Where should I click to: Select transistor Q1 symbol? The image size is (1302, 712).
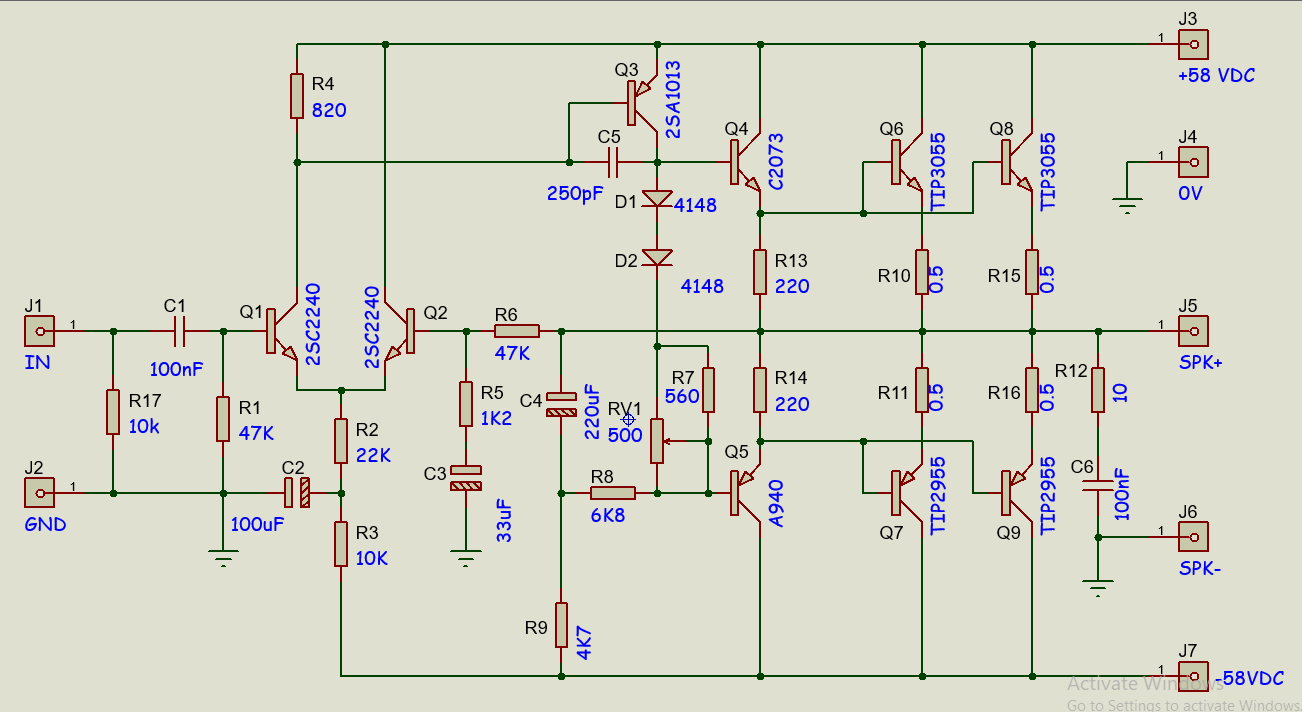pyautogui.click(x=279, y=332)
